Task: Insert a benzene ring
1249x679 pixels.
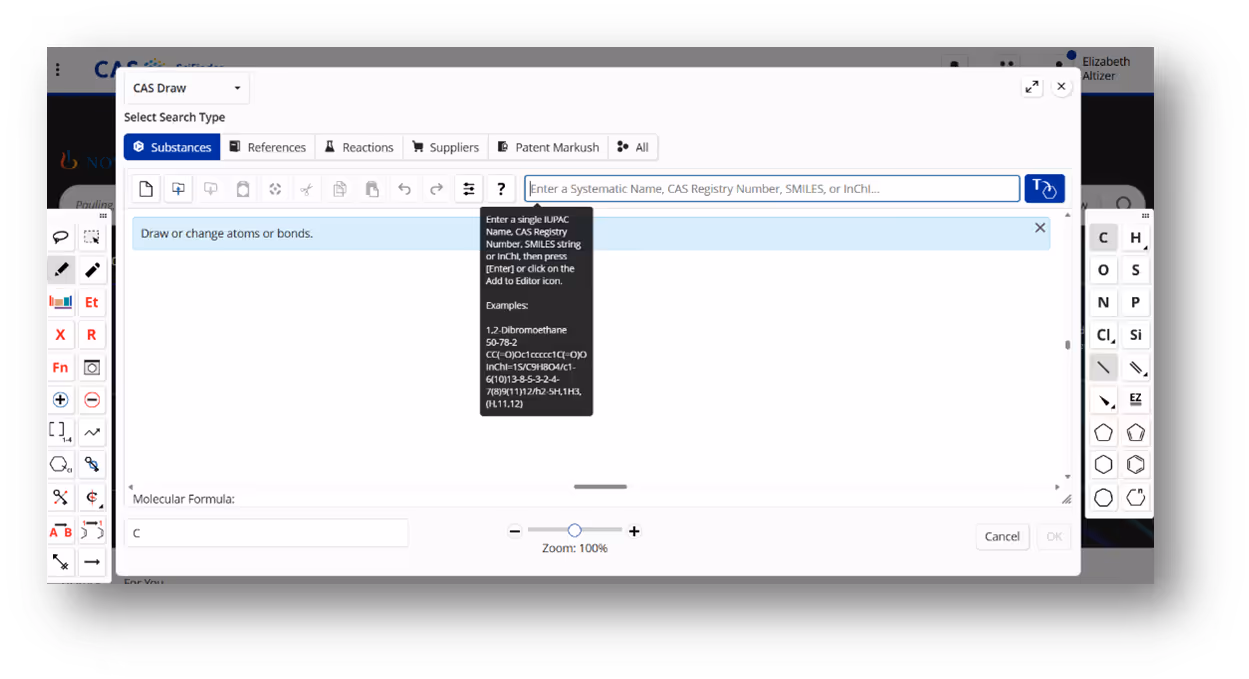Action: pos(1136,465)
